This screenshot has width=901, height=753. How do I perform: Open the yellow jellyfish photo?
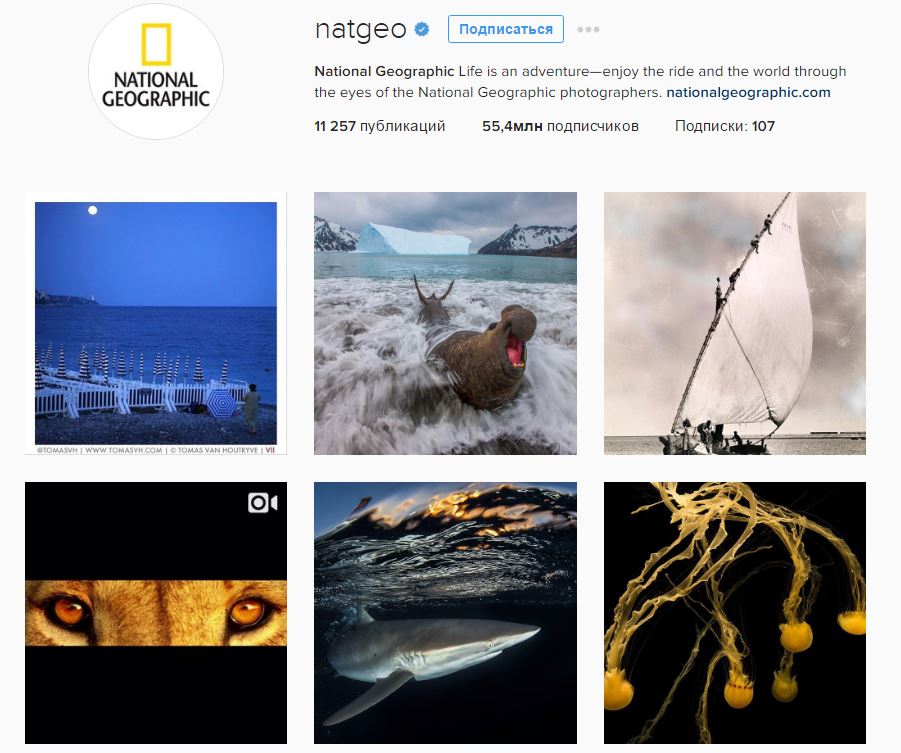coord(735,613)
